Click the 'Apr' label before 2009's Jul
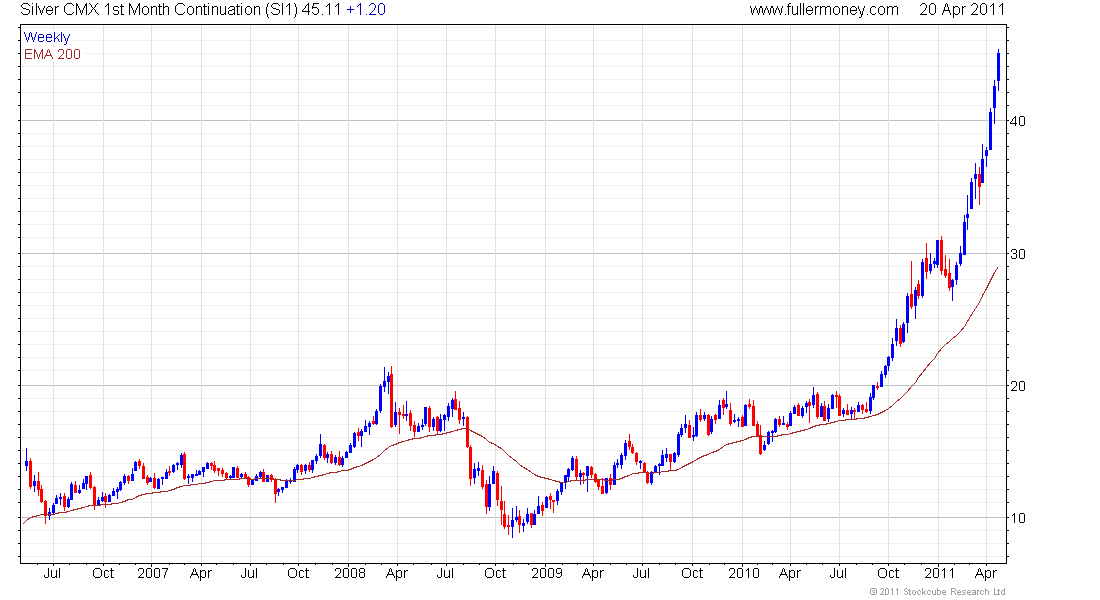This screenshot has height=600, width=1100. [x=593, y=573]
